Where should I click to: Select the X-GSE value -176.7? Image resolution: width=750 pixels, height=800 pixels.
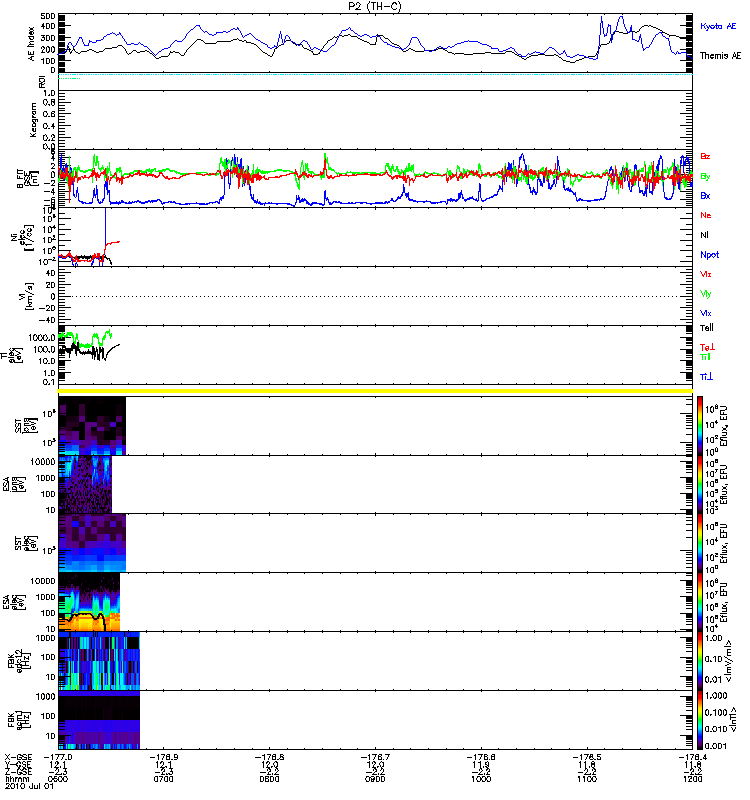pyautogui.click(x=376, y=758)
